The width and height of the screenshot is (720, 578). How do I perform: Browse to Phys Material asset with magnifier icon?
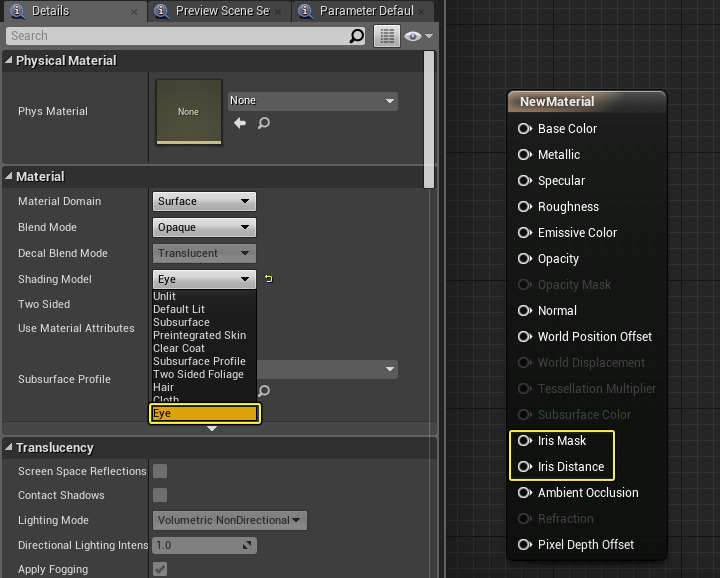tap(264, 123)
